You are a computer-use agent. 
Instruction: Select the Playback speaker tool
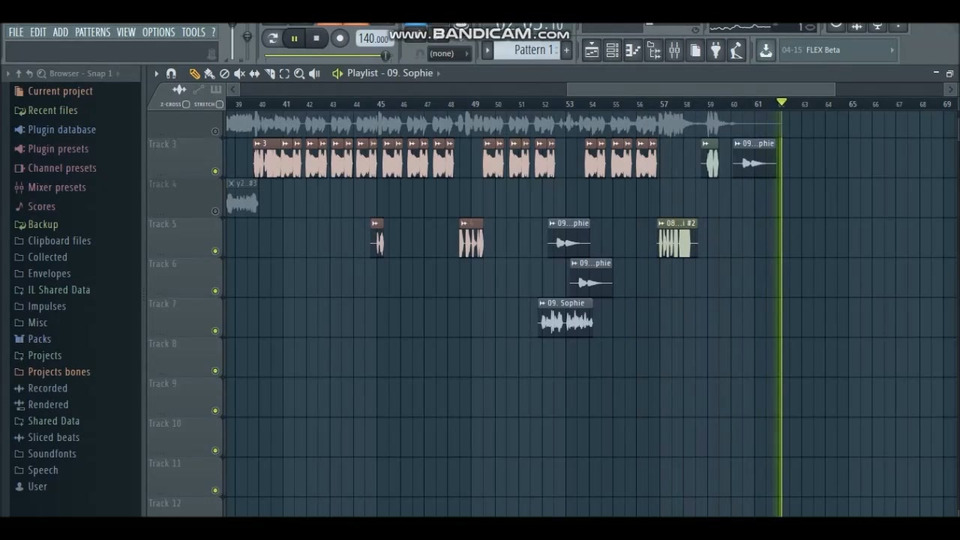(x=315, y=73)
